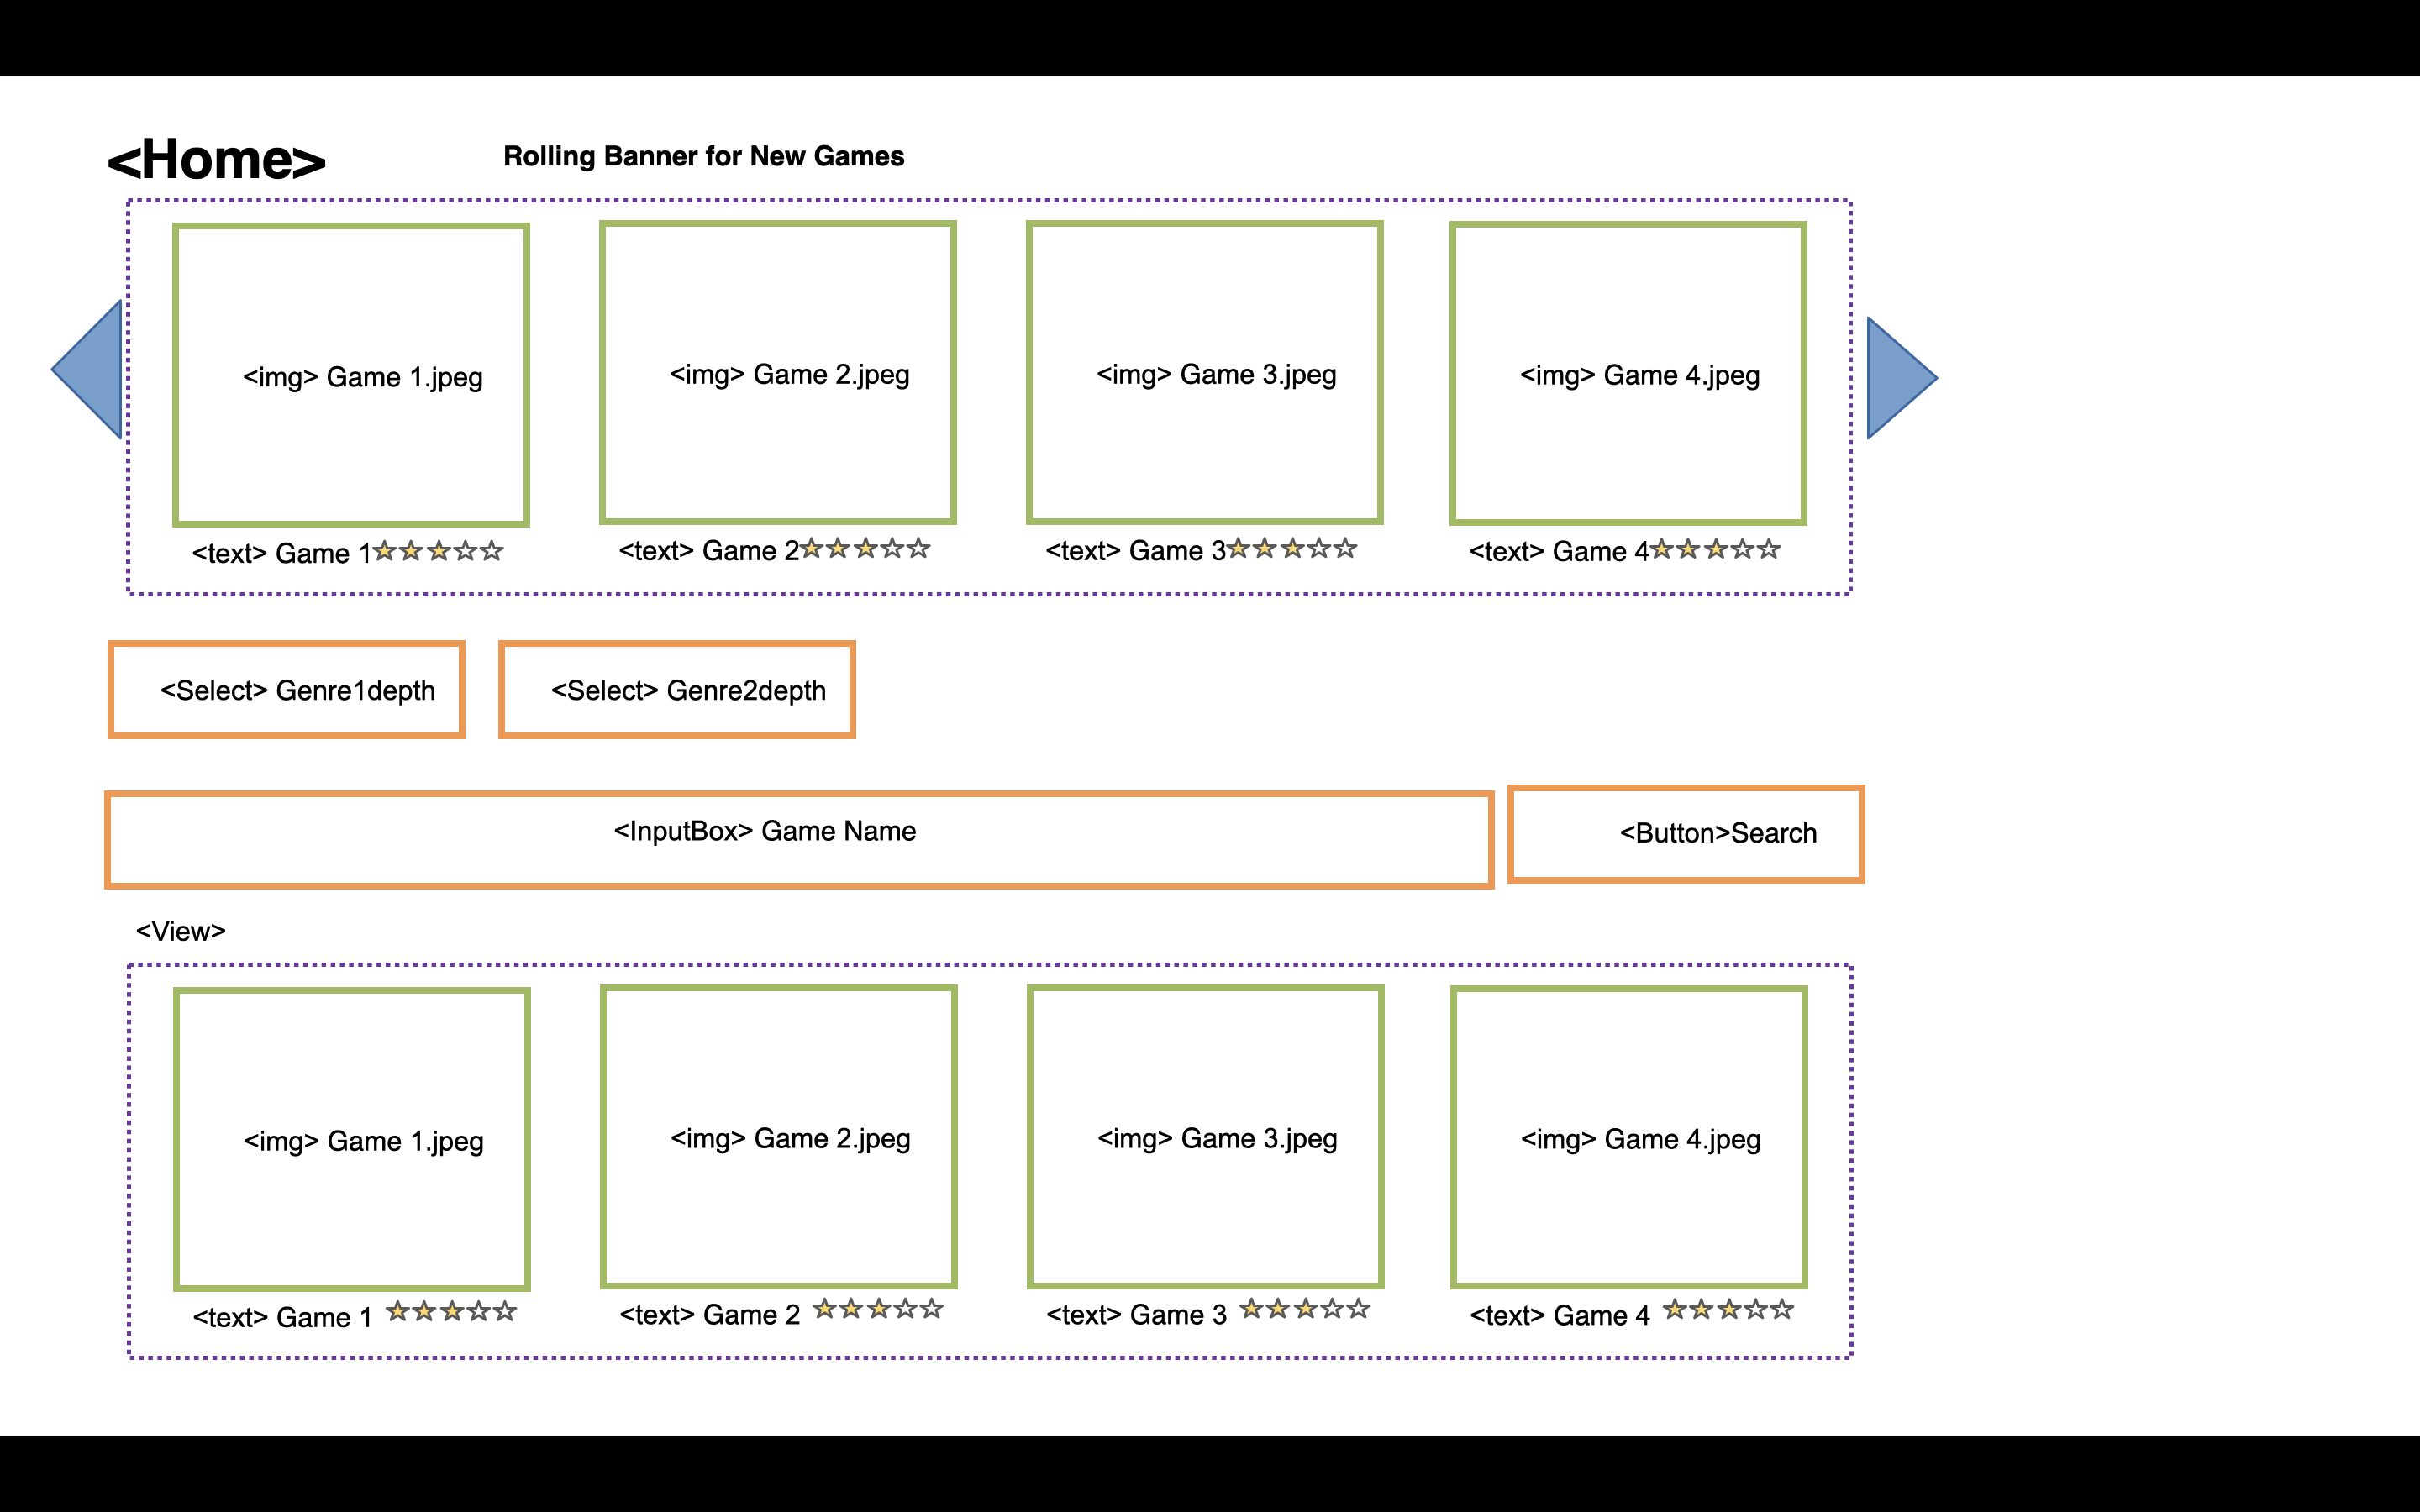Click the '<text> Game 2' label in View section
This screenshot has width=2420, height=1512.
click(709, 1314)
